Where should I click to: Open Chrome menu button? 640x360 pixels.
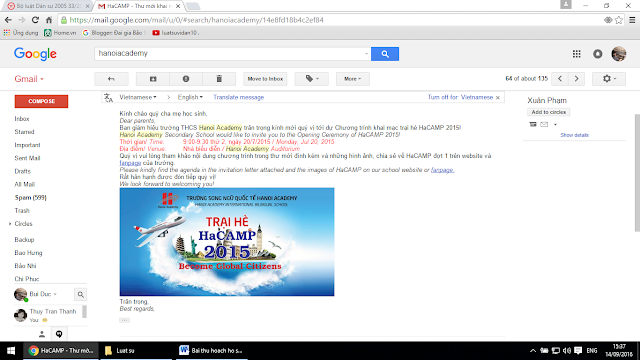(632, 20)
